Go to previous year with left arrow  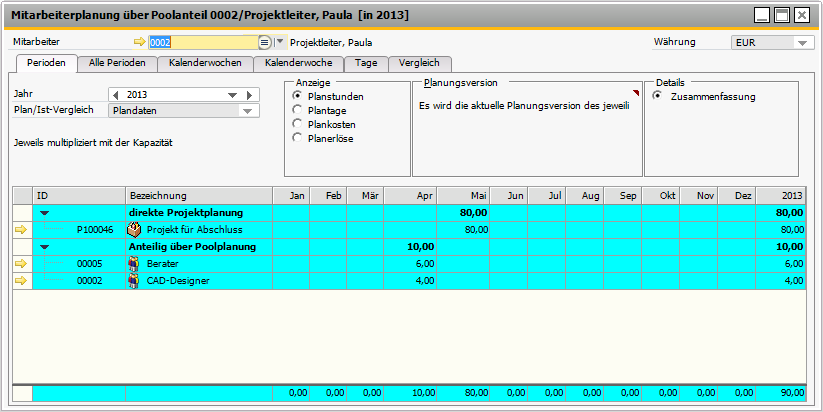point(115,95)
